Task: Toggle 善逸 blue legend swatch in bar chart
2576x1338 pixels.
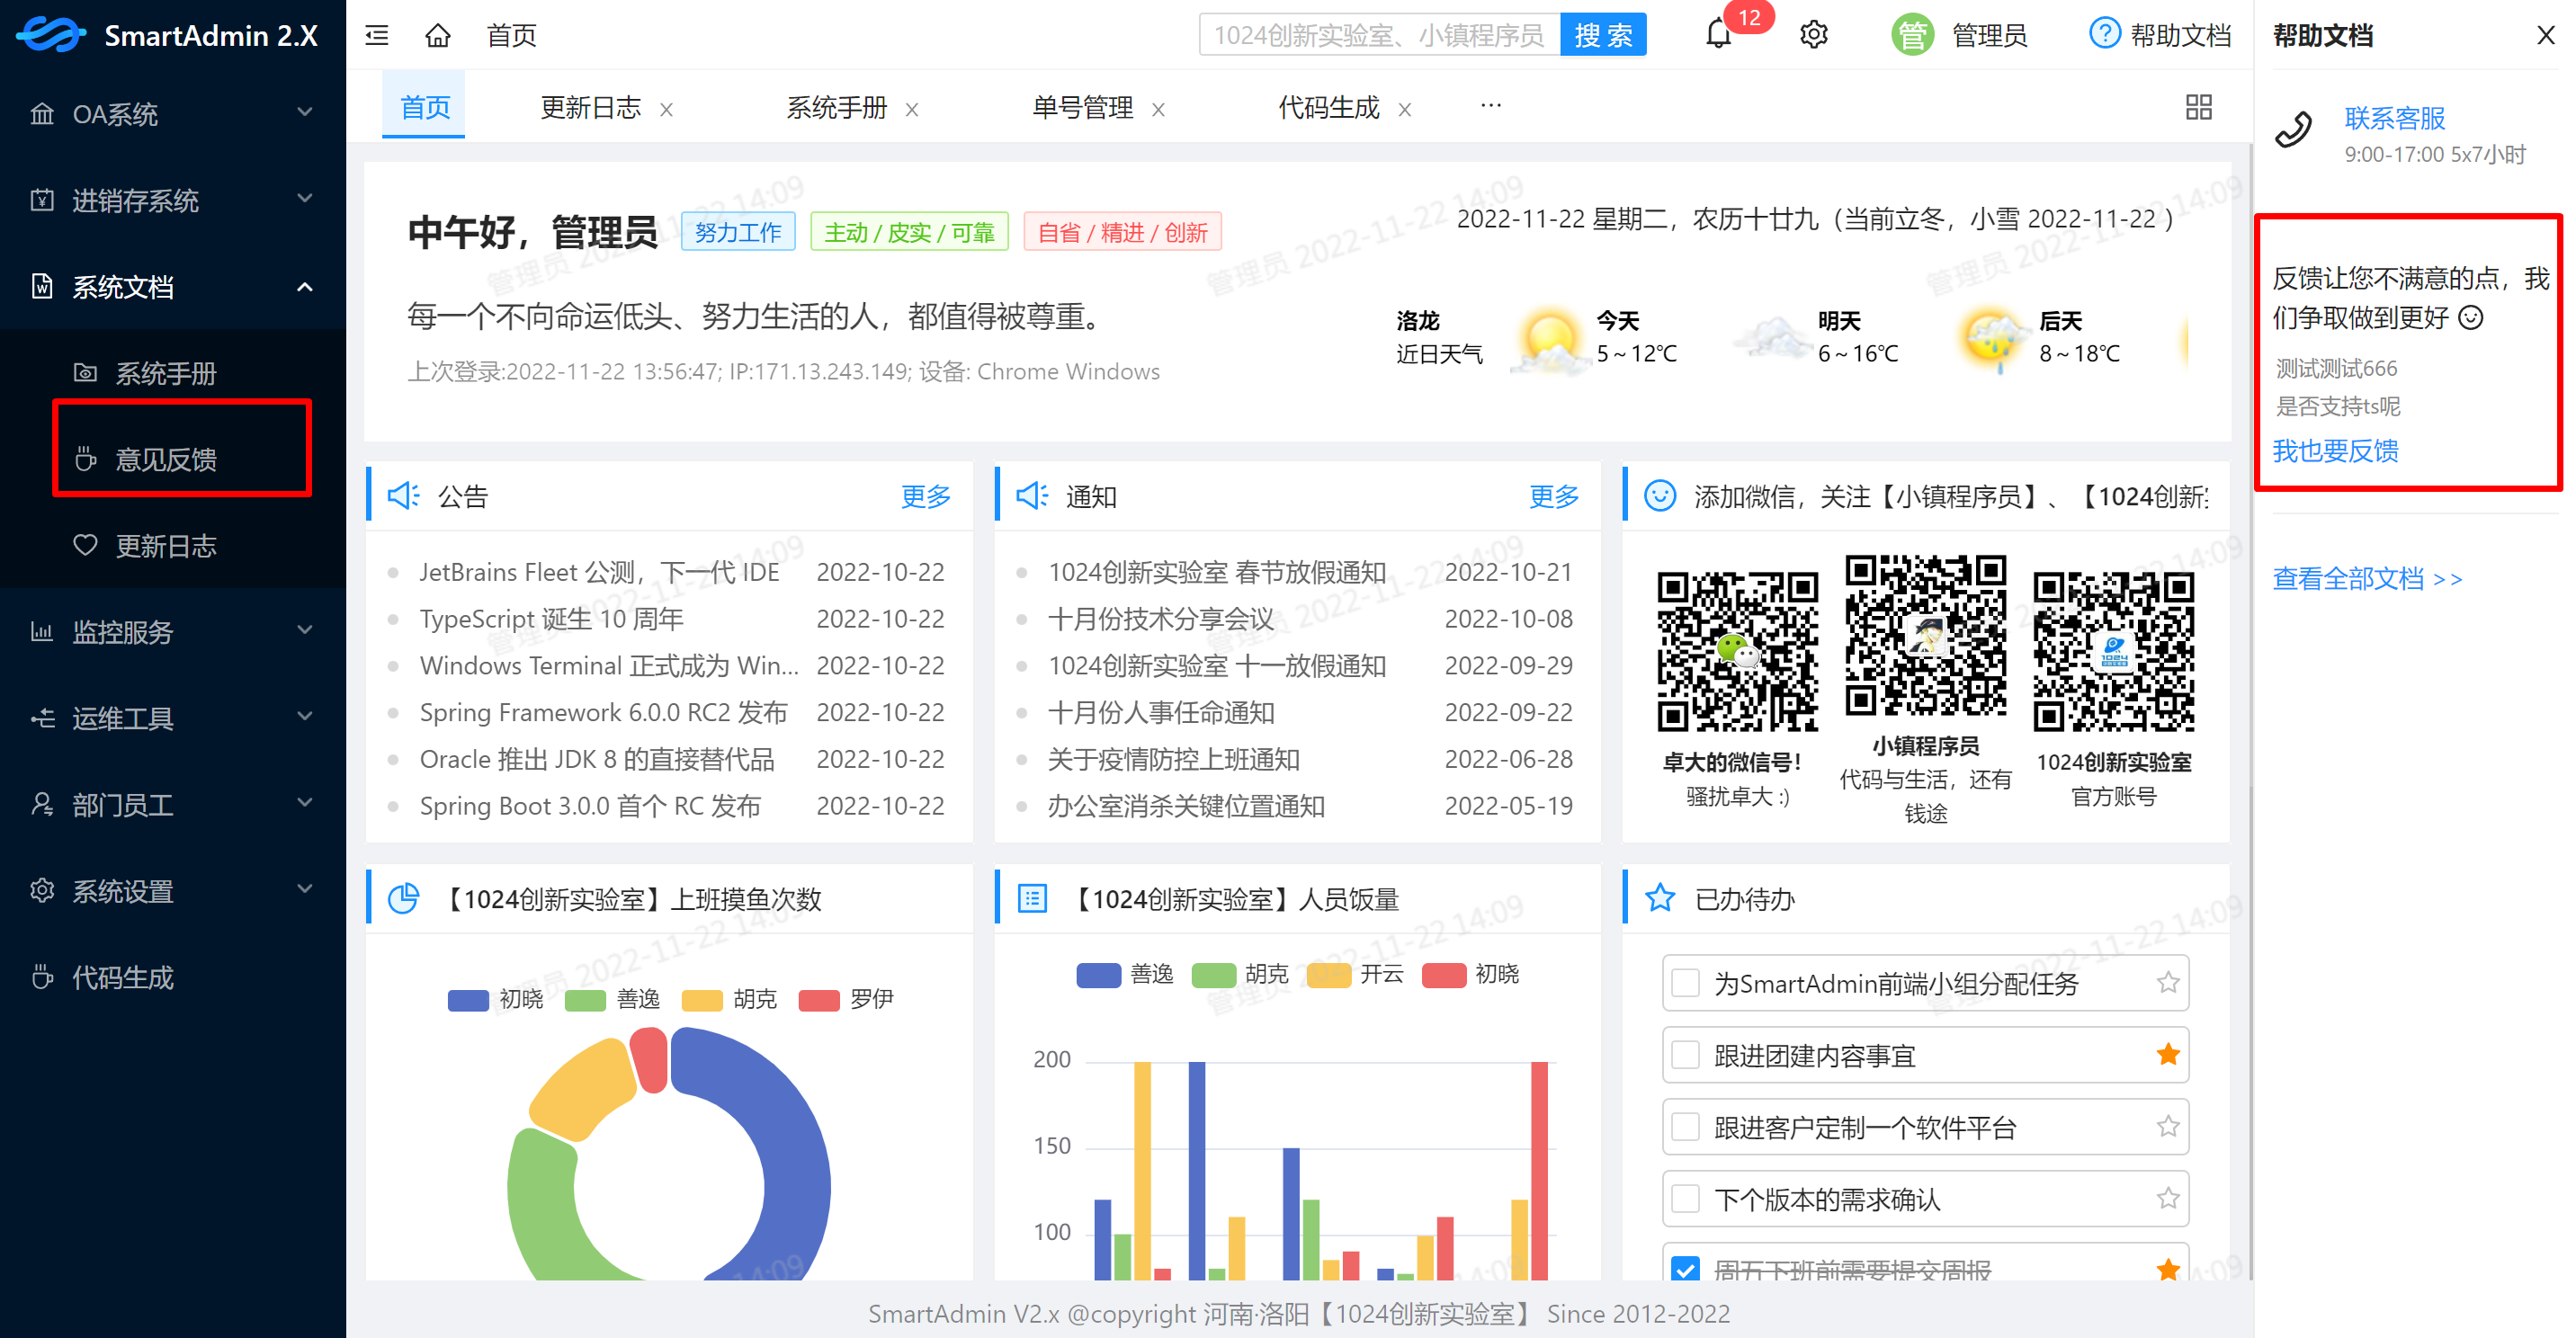Action: tap(1099, 974)
